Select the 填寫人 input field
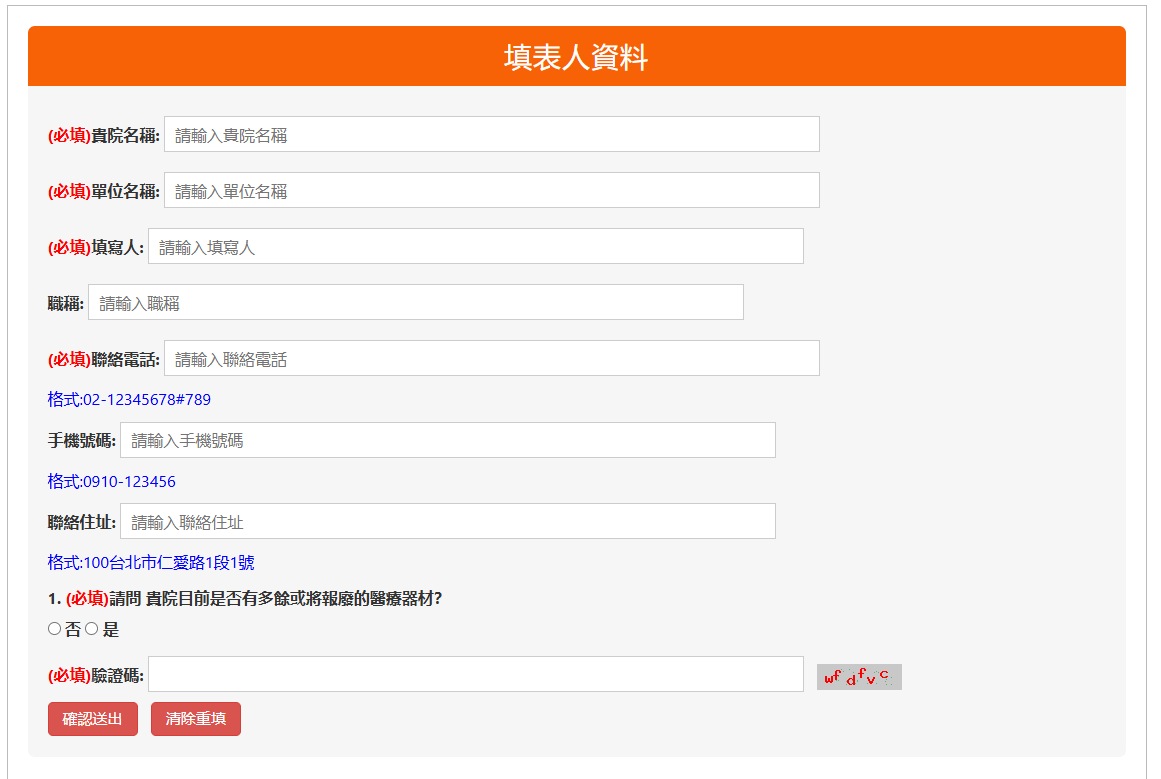 pos(475,247)
